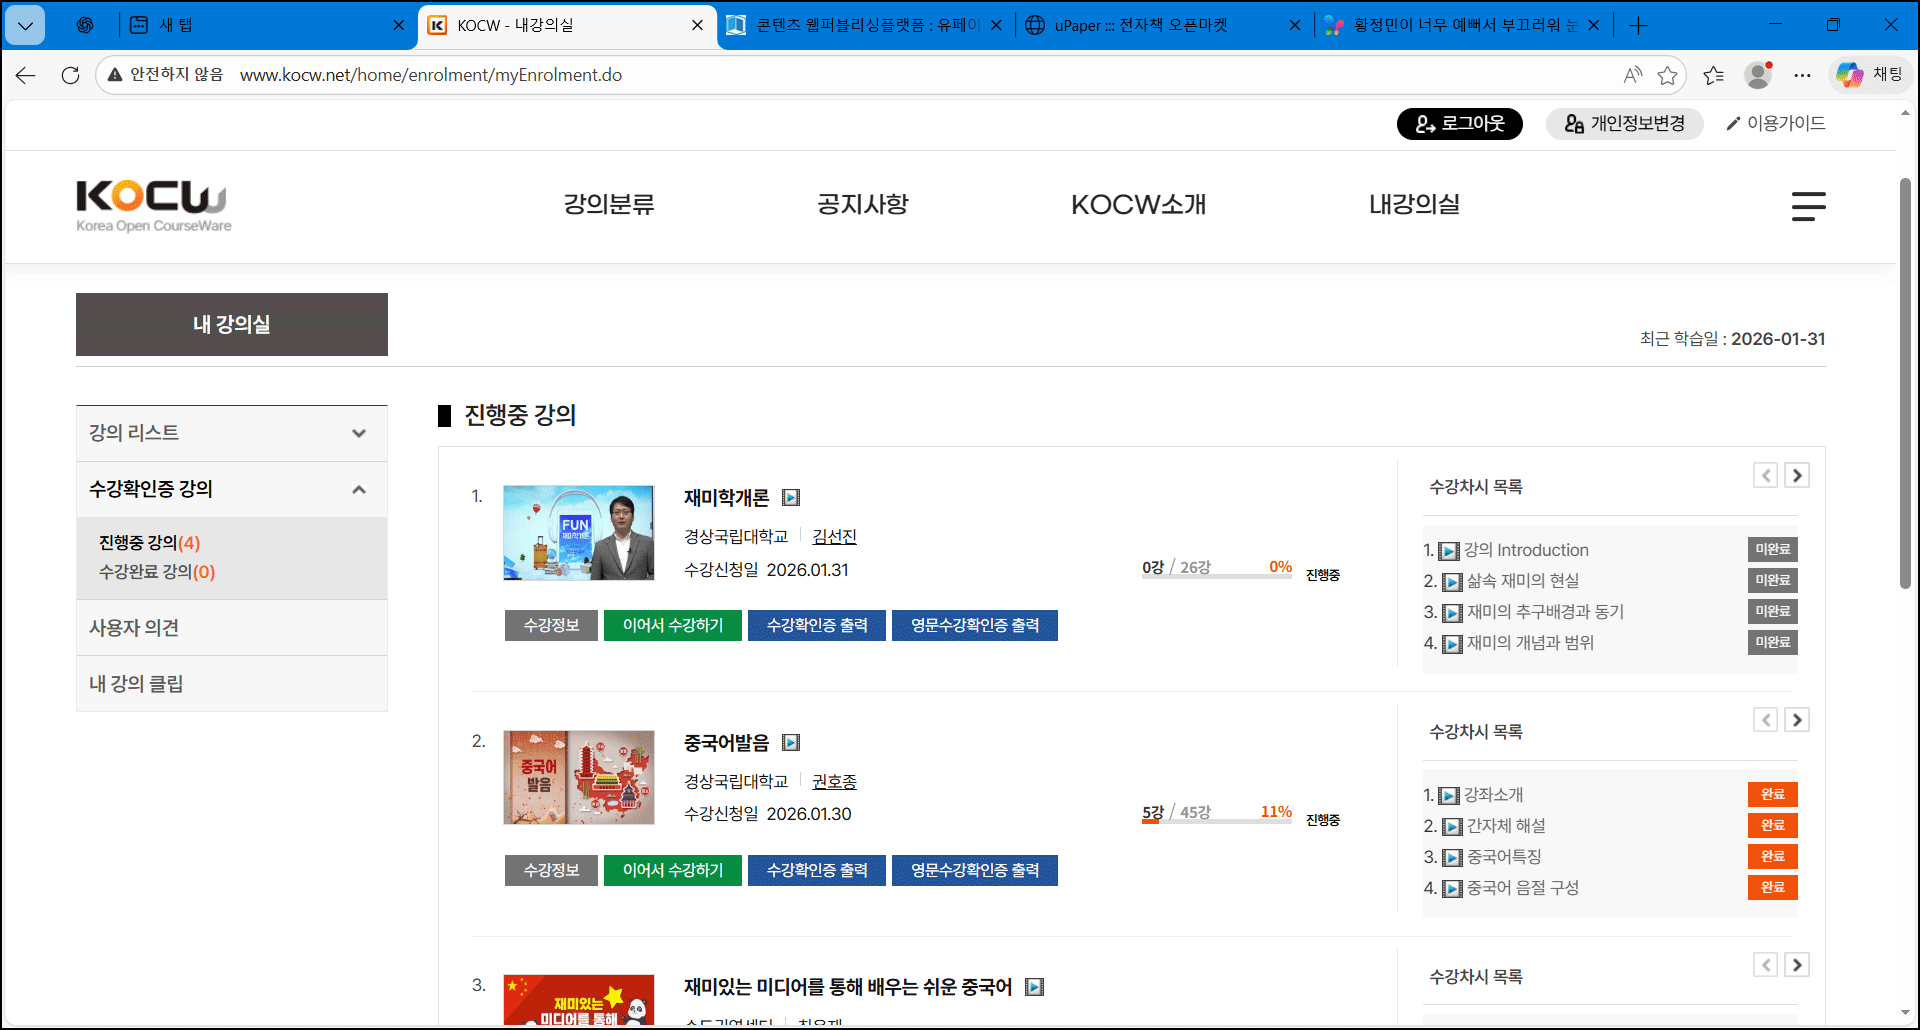Click play icon for 간자체 해설
Image resolution: width=1920 pixels, height=1030 pixels.
pyautogui.click(x=1452, y=827)
